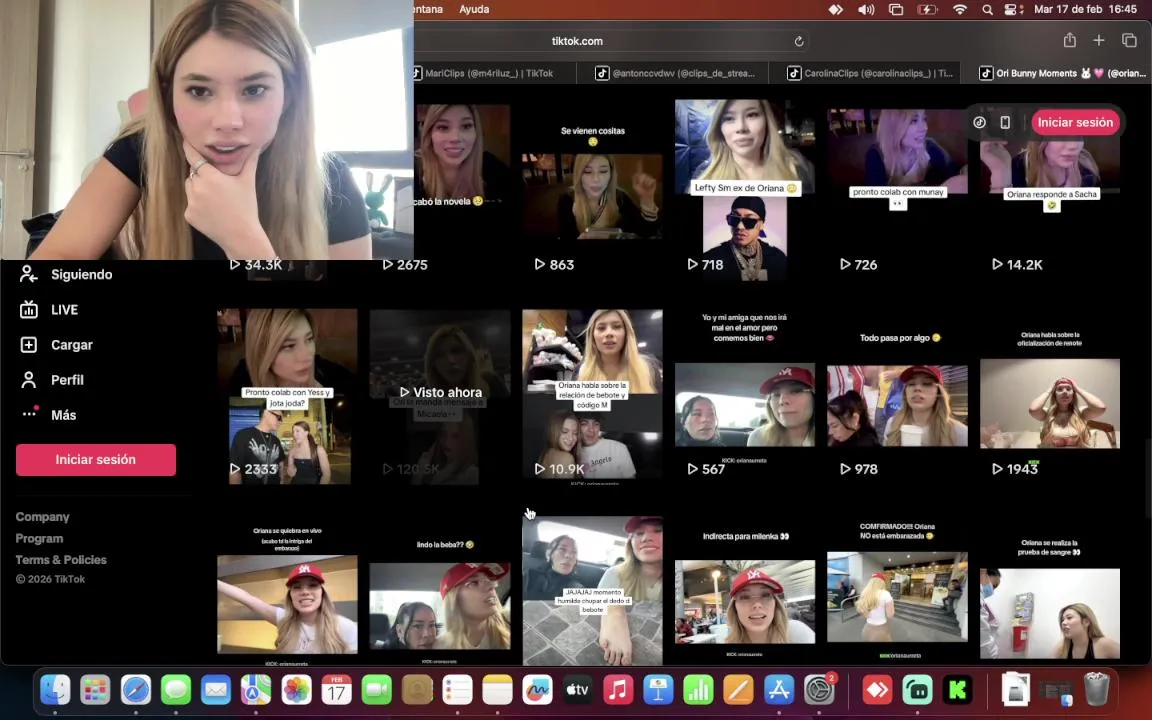Open video 'Oriana se quiebra en vivo'
The image size is (1152, 720).
coord(287,591)
